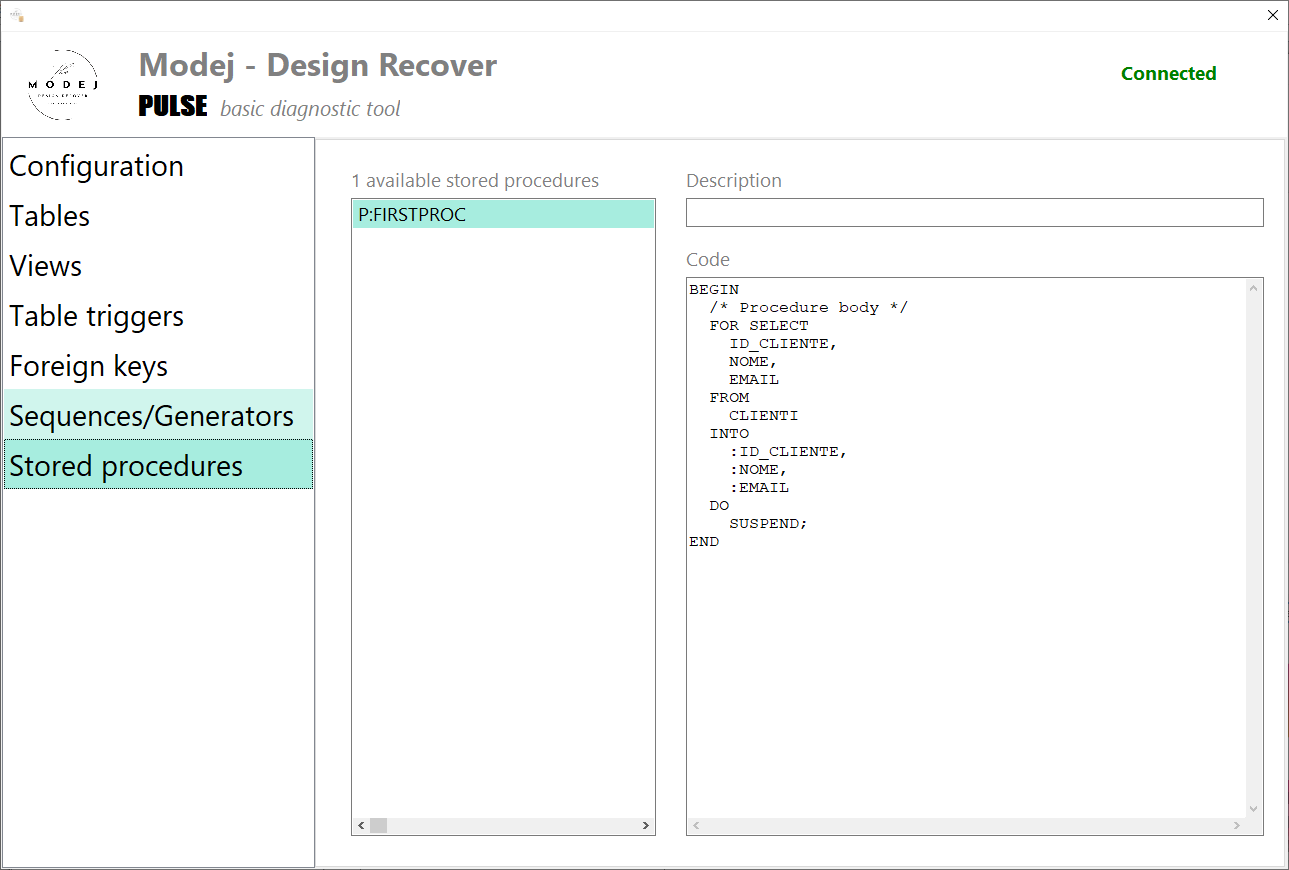The image size is (1289, 870).
Task: Click the CLIENTI table name in code
Action: coord(764,416)
